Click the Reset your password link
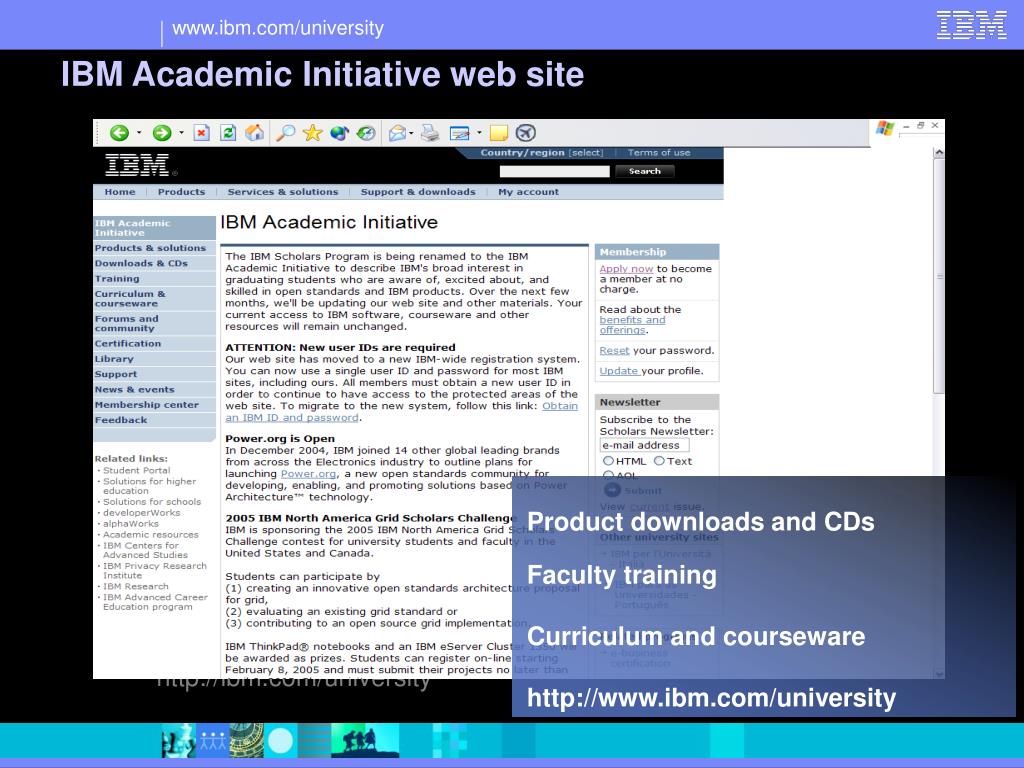This screenshot has width=1024, height=768. tap(615, 351)
